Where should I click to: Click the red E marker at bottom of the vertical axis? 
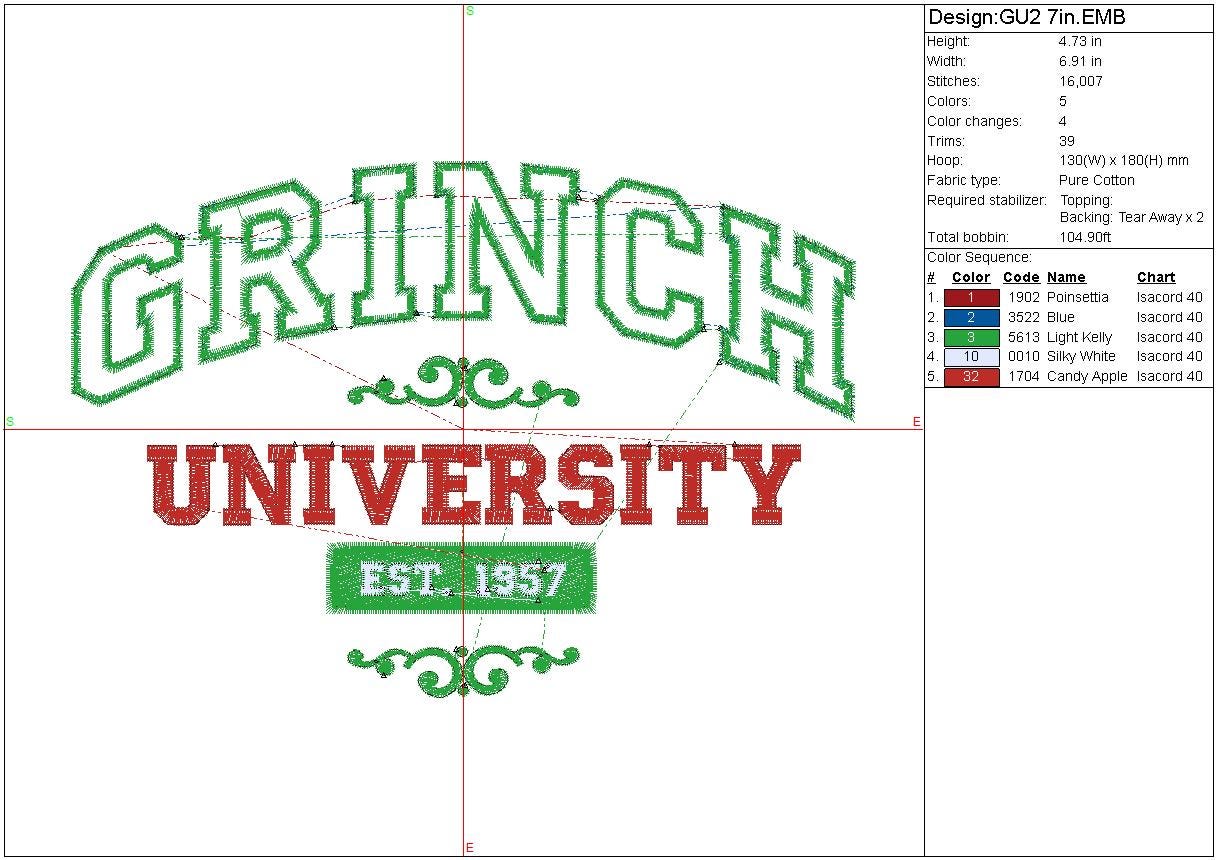coord(469,848)
